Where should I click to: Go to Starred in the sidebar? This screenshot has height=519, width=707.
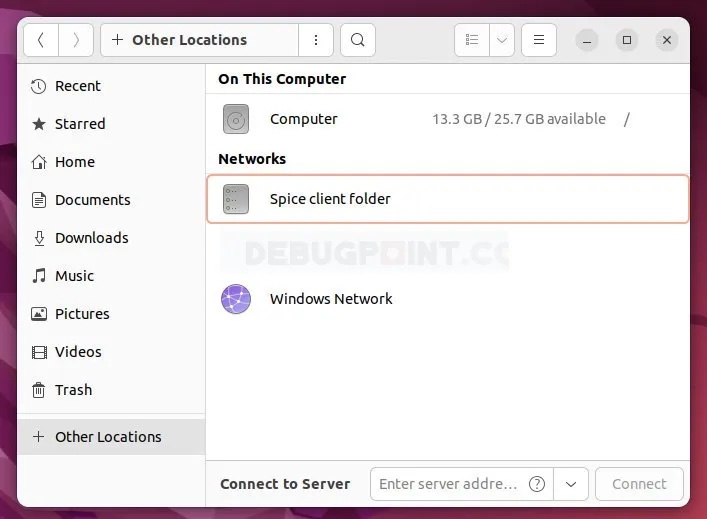pyautogui.click(x=79, y=124)
